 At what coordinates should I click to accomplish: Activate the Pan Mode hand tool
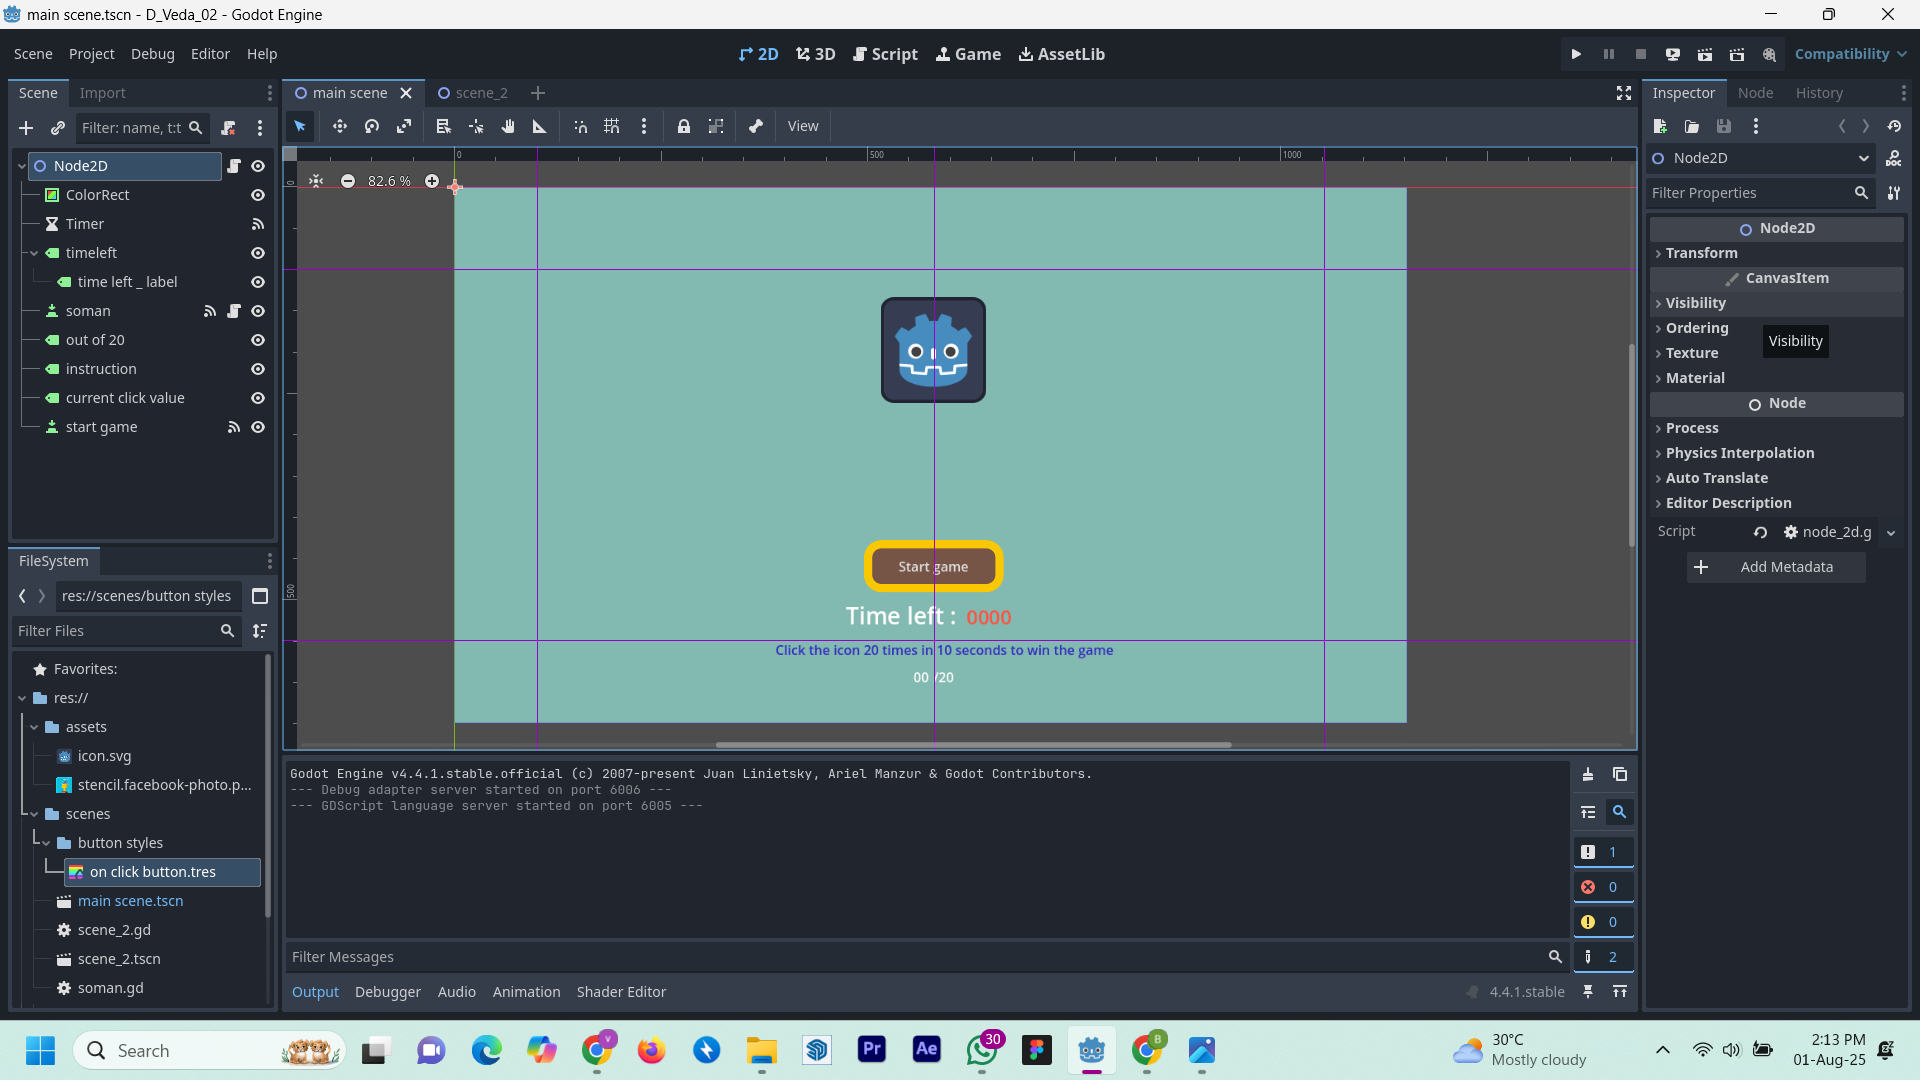click(508, 126)
